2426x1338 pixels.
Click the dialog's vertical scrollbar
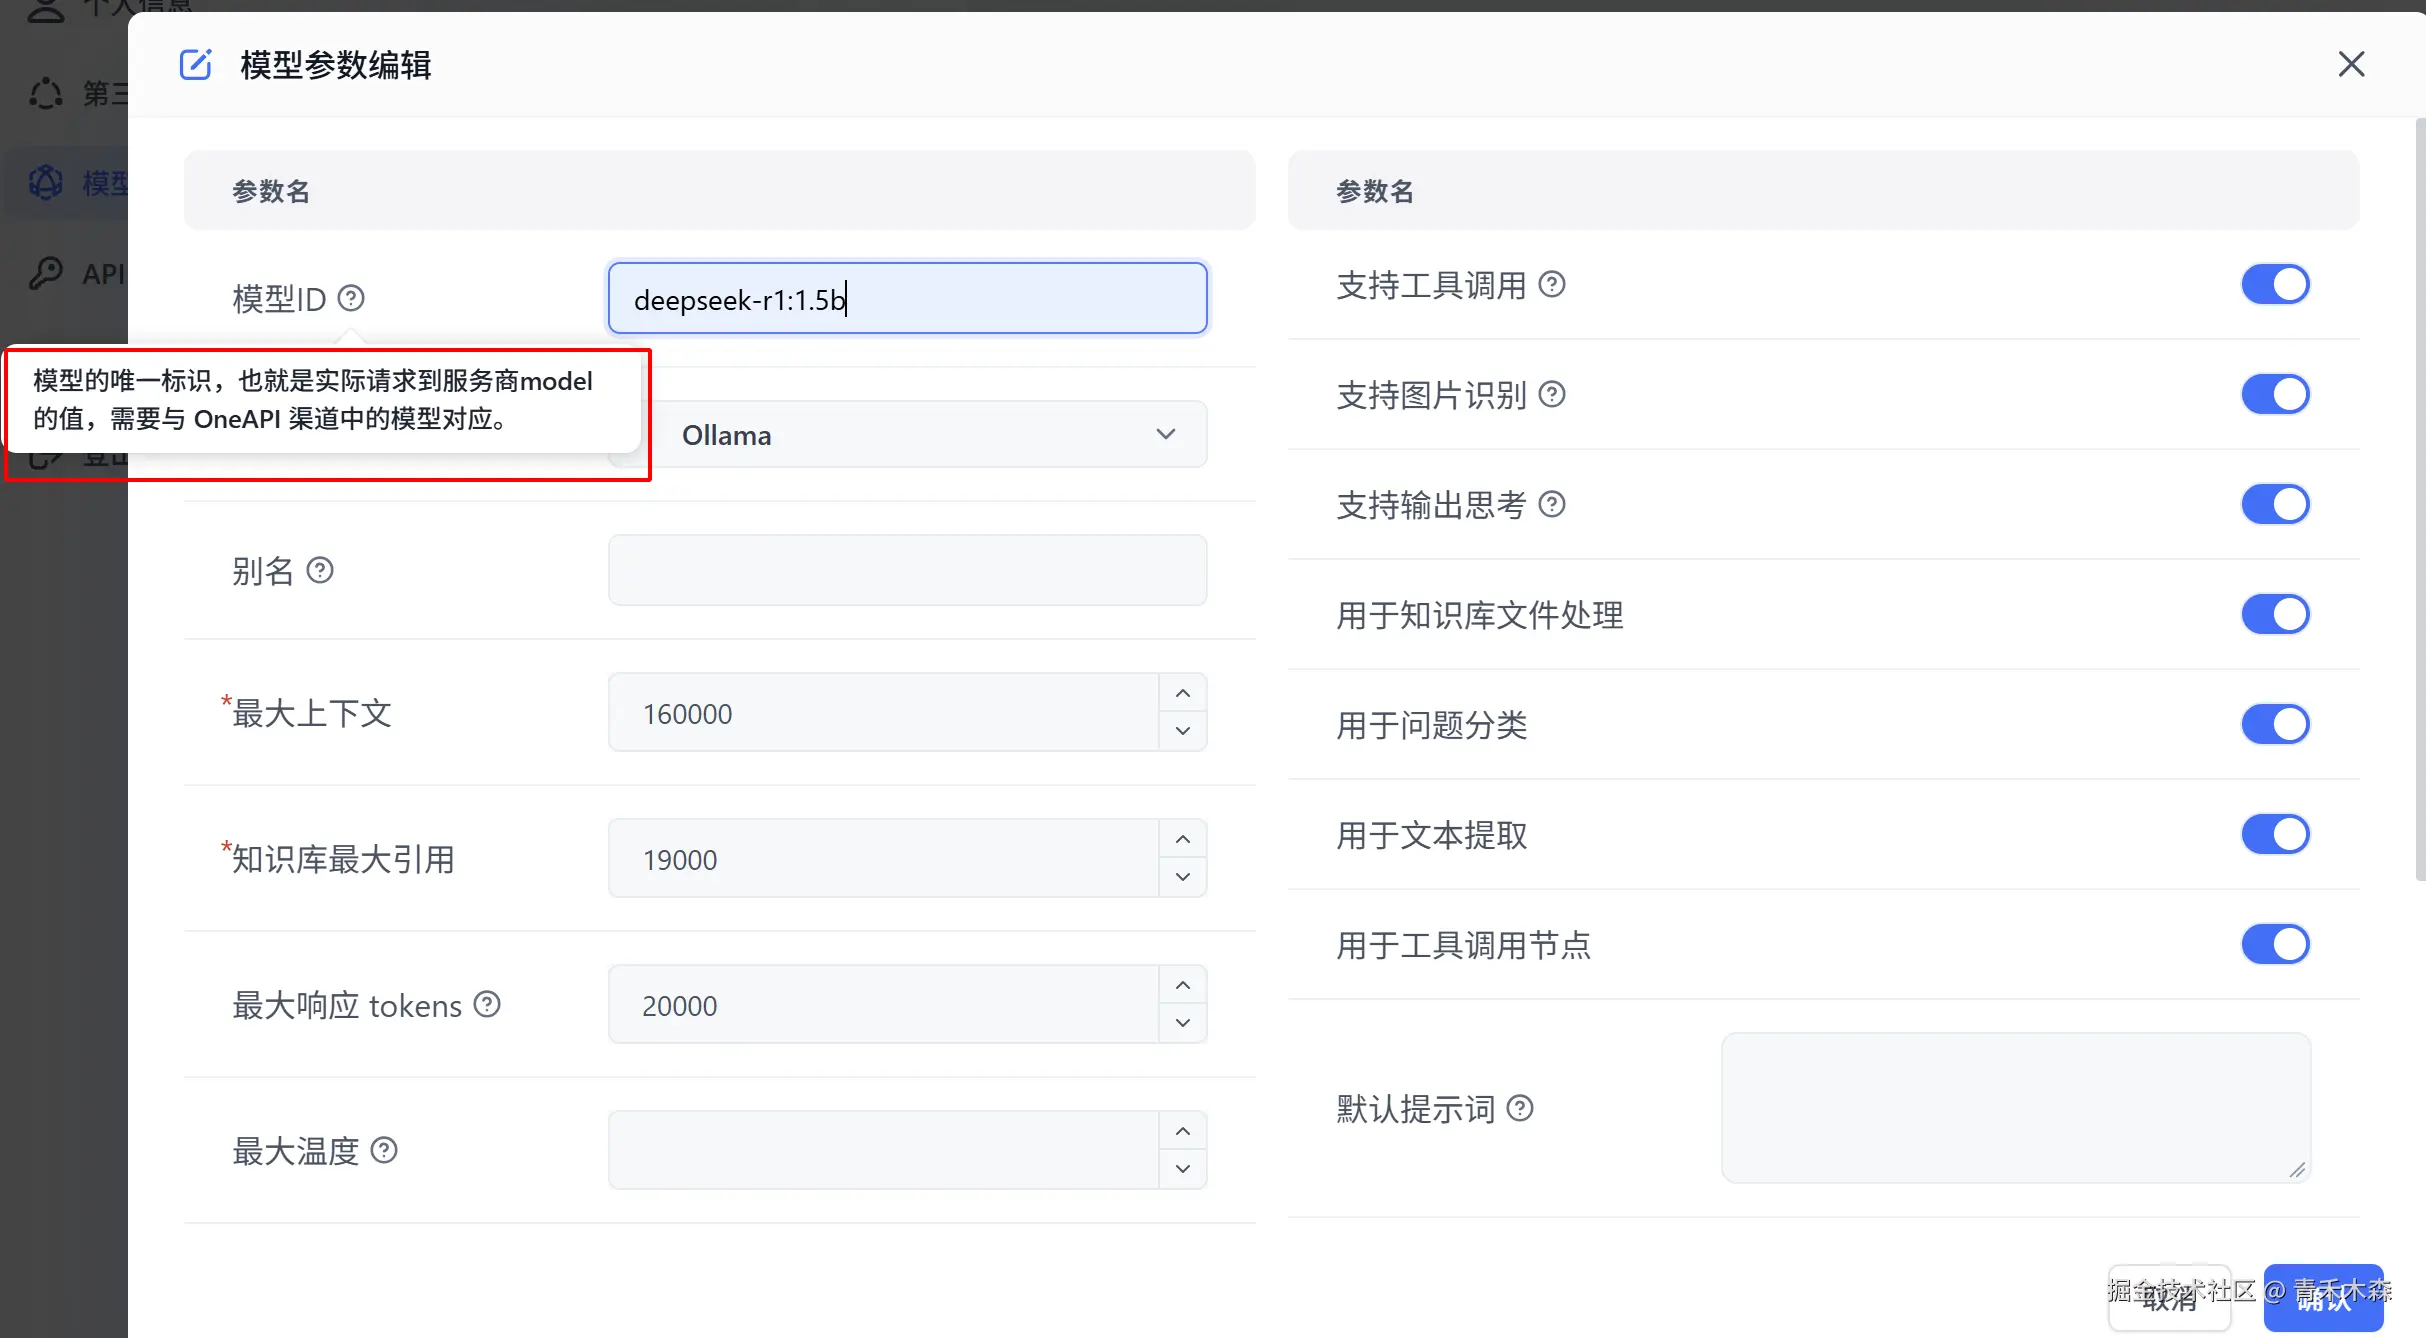click(x=2420, y=500)
